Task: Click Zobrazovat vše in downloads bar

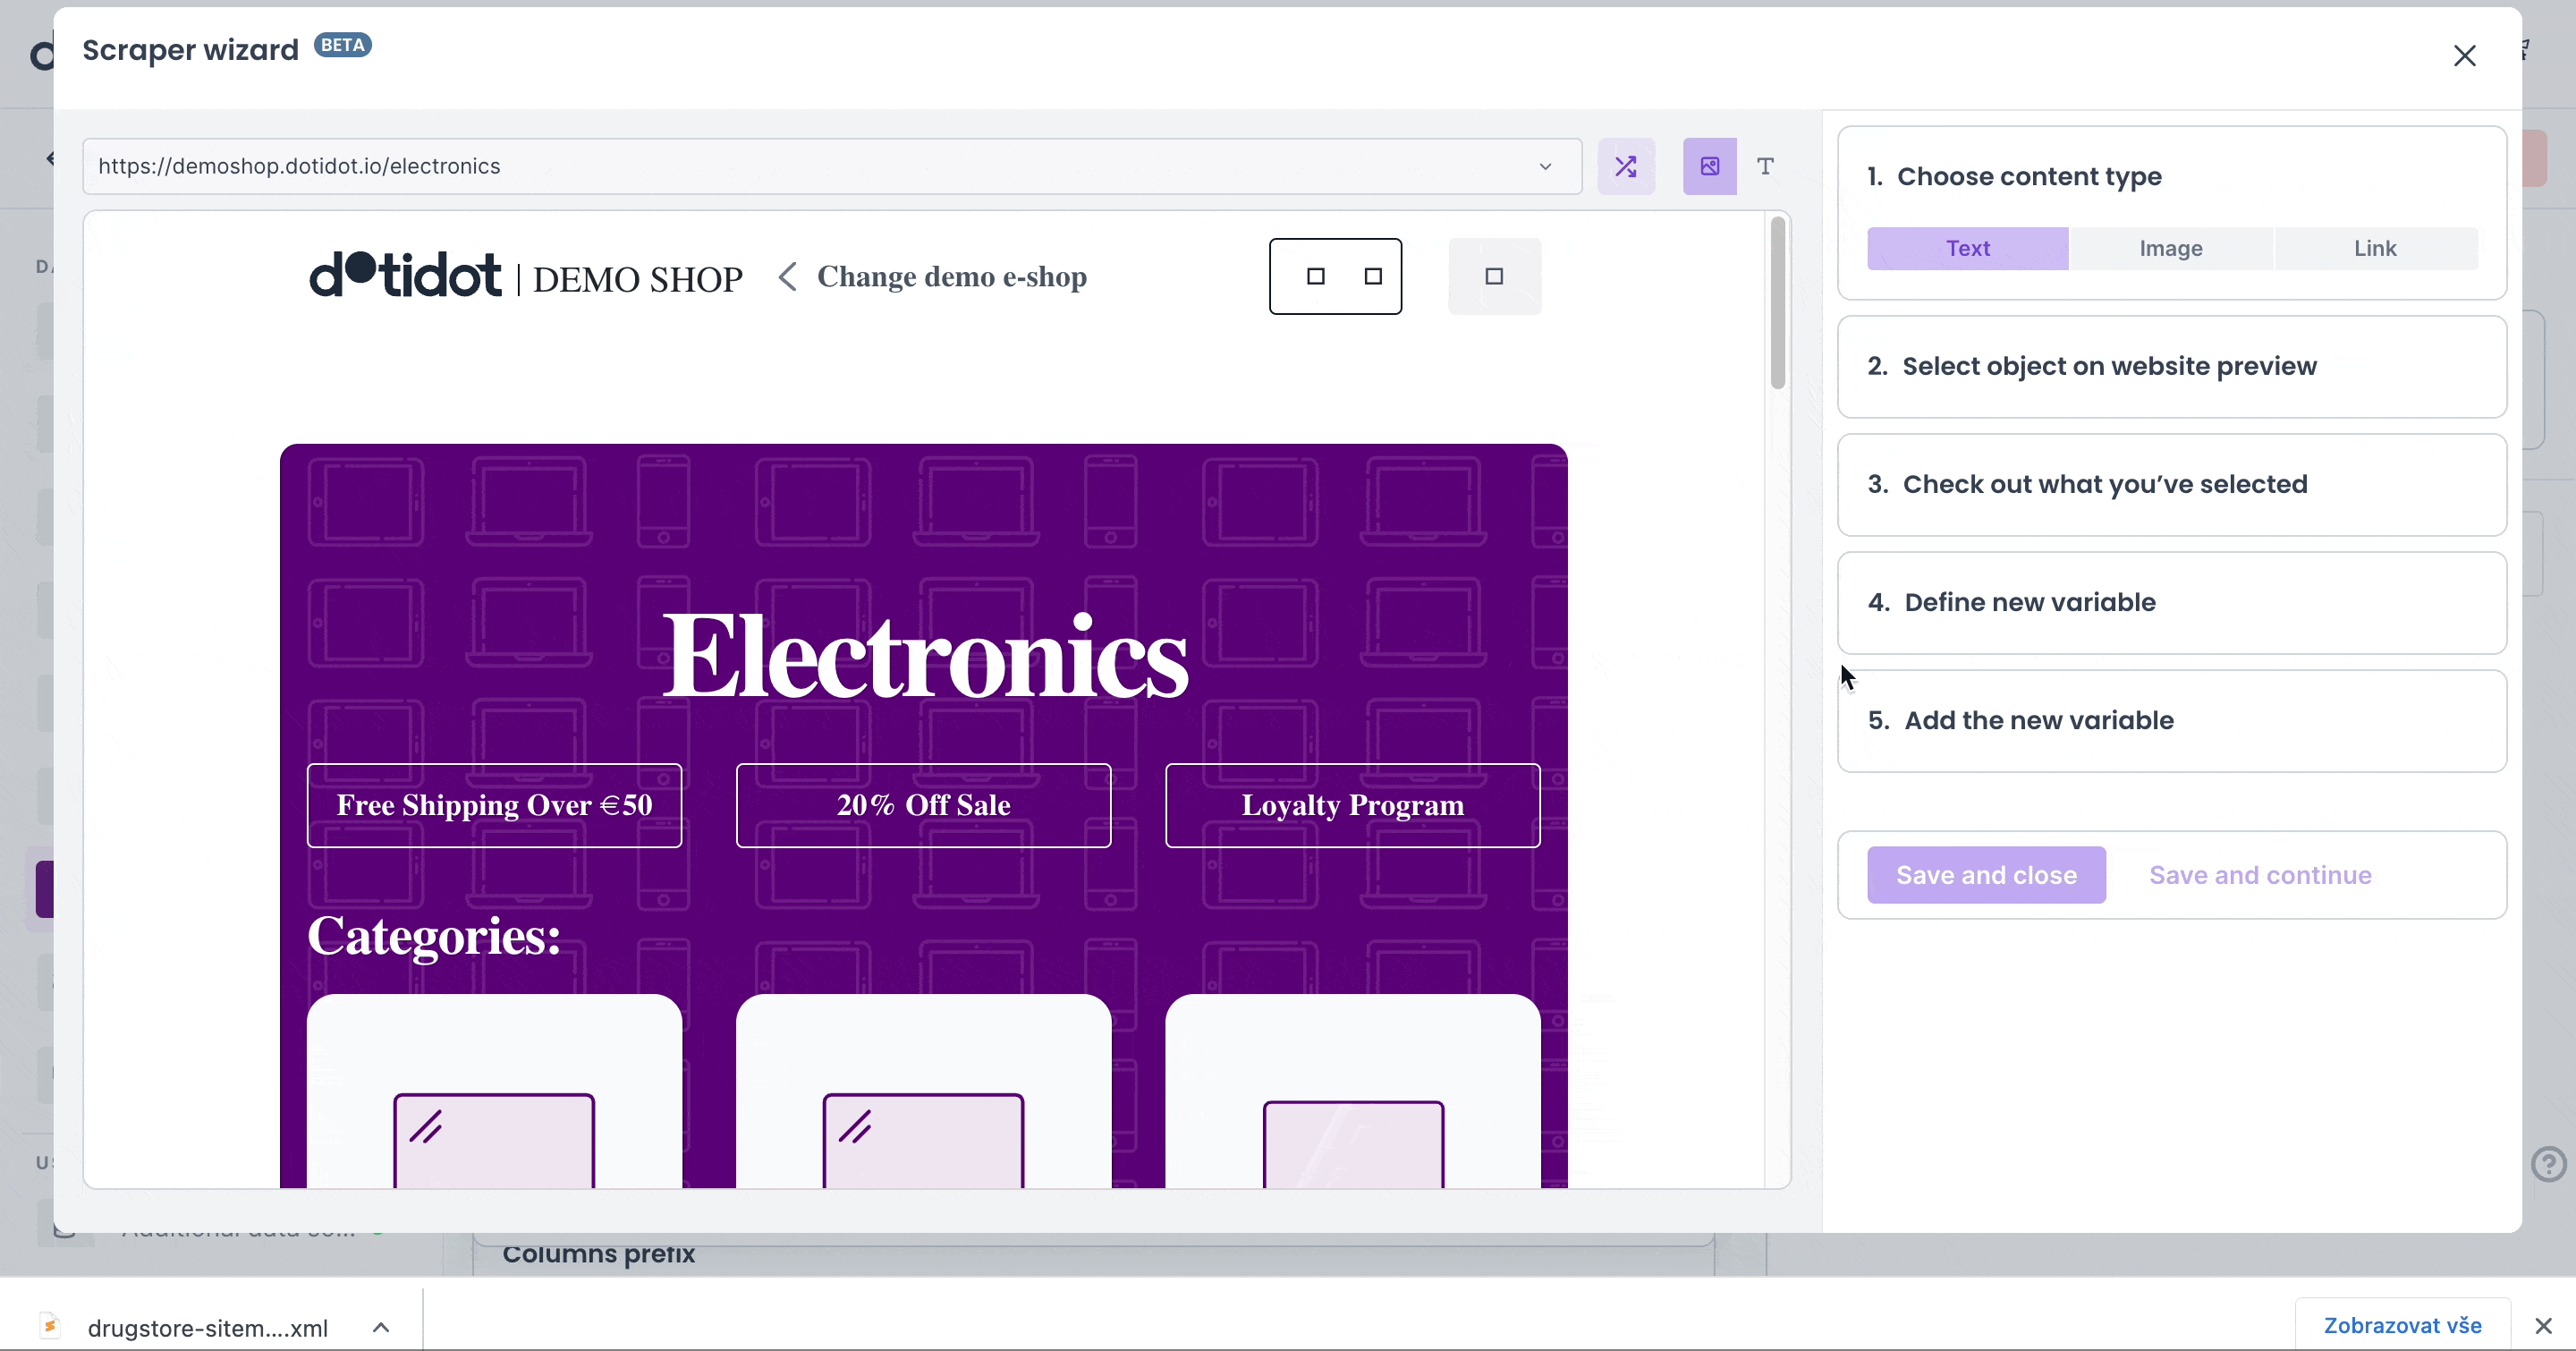Action: point(2402,1325)
